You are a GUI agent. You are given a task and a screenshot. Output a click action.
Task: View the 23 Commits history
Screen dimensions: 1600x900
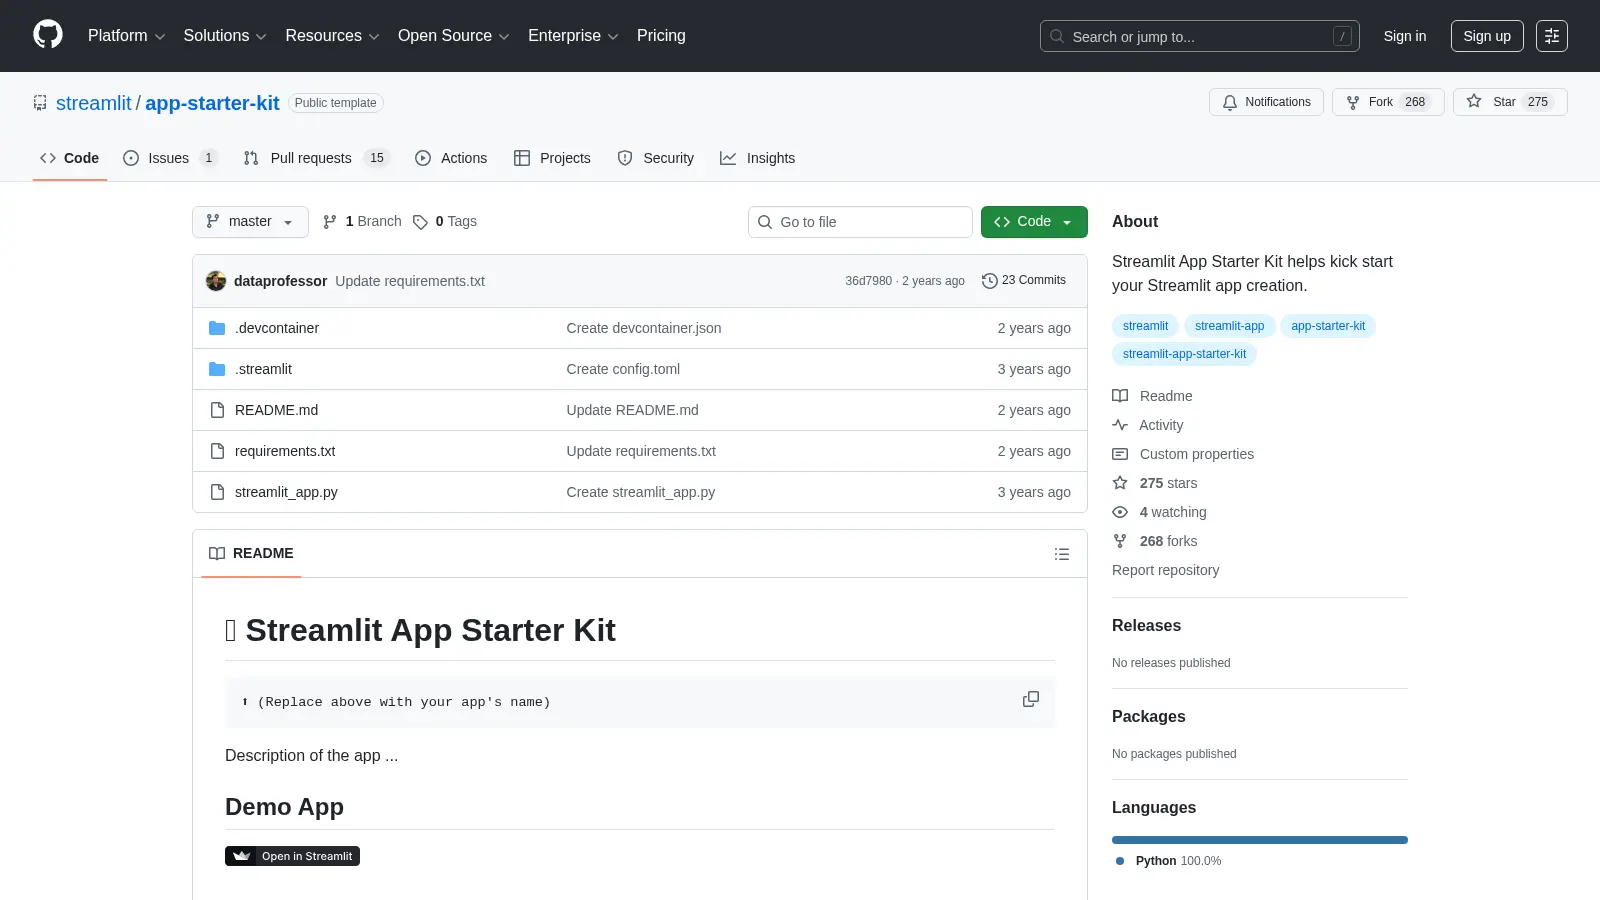coord(1024,281)
